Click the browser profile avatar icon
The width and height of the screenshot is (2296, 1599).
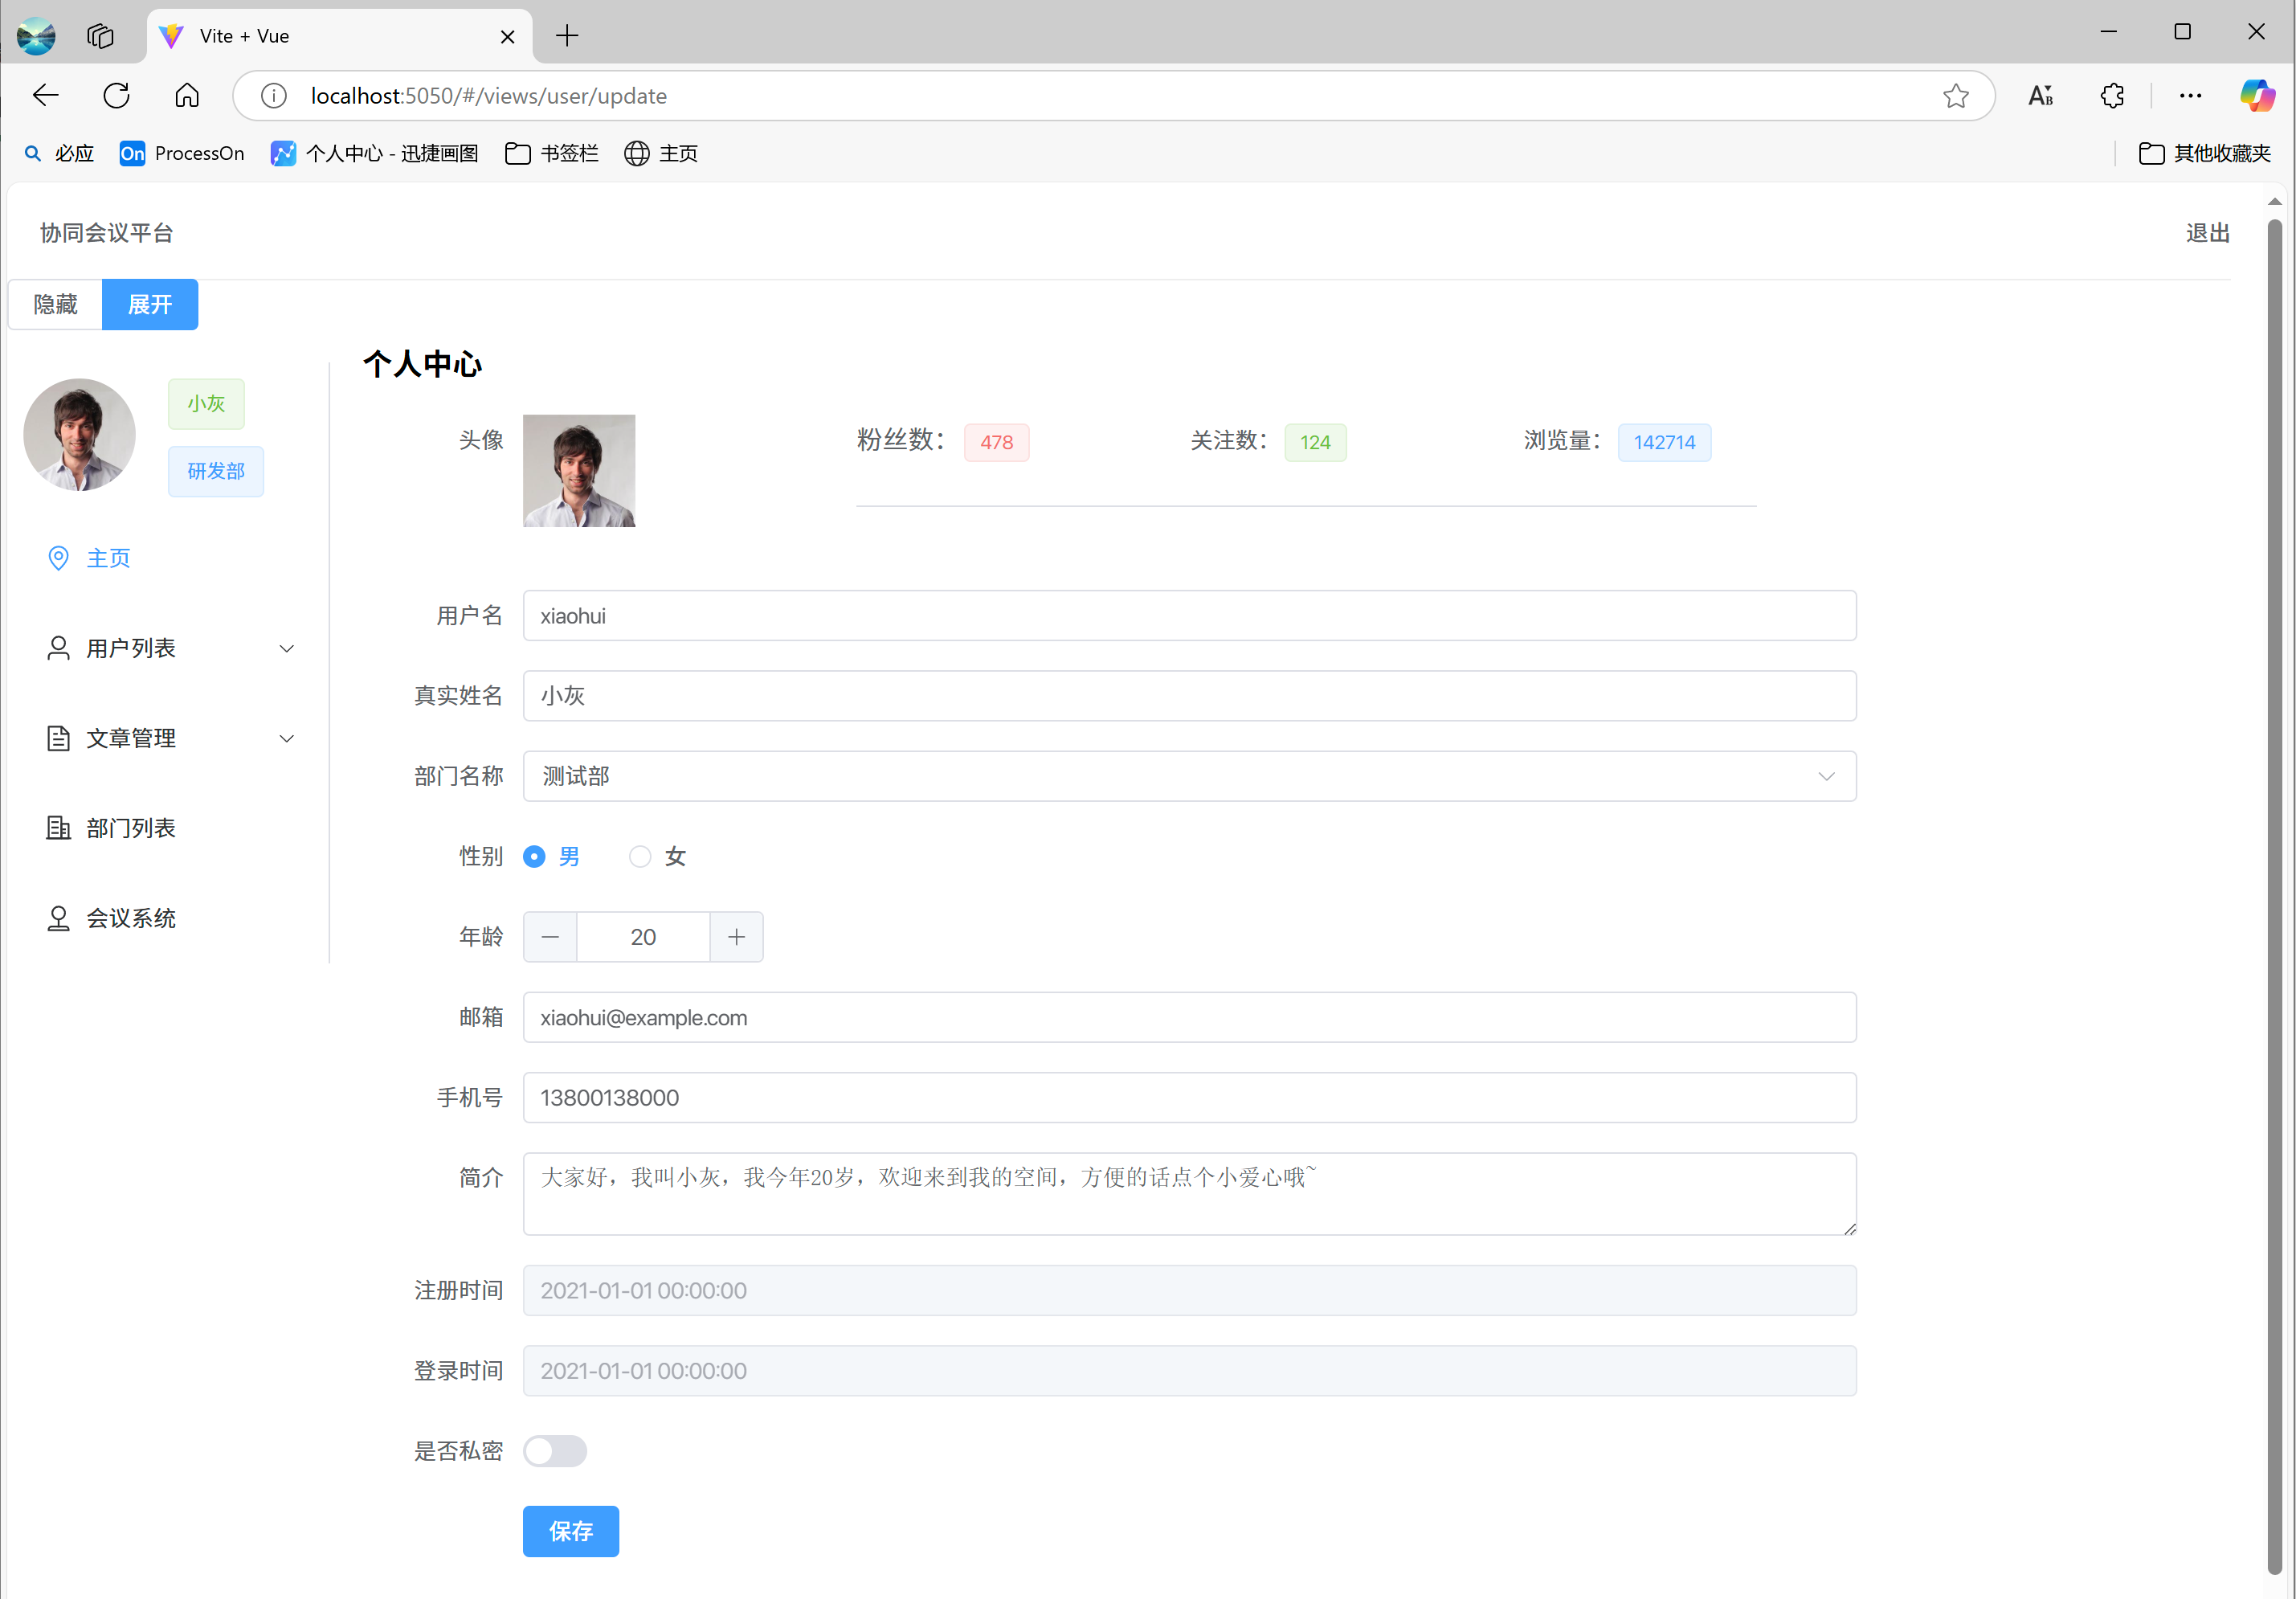point(36,36)
